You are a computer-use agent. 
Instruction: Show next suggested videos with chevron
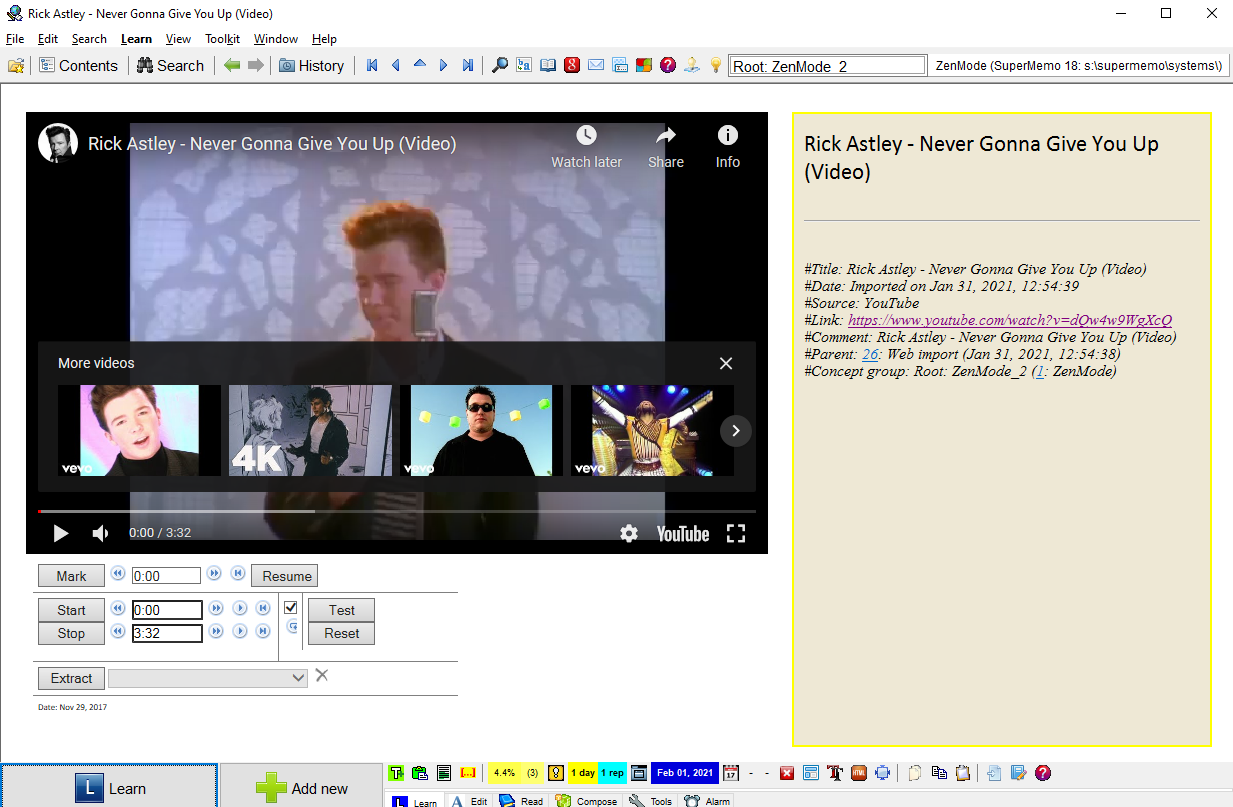736,431
